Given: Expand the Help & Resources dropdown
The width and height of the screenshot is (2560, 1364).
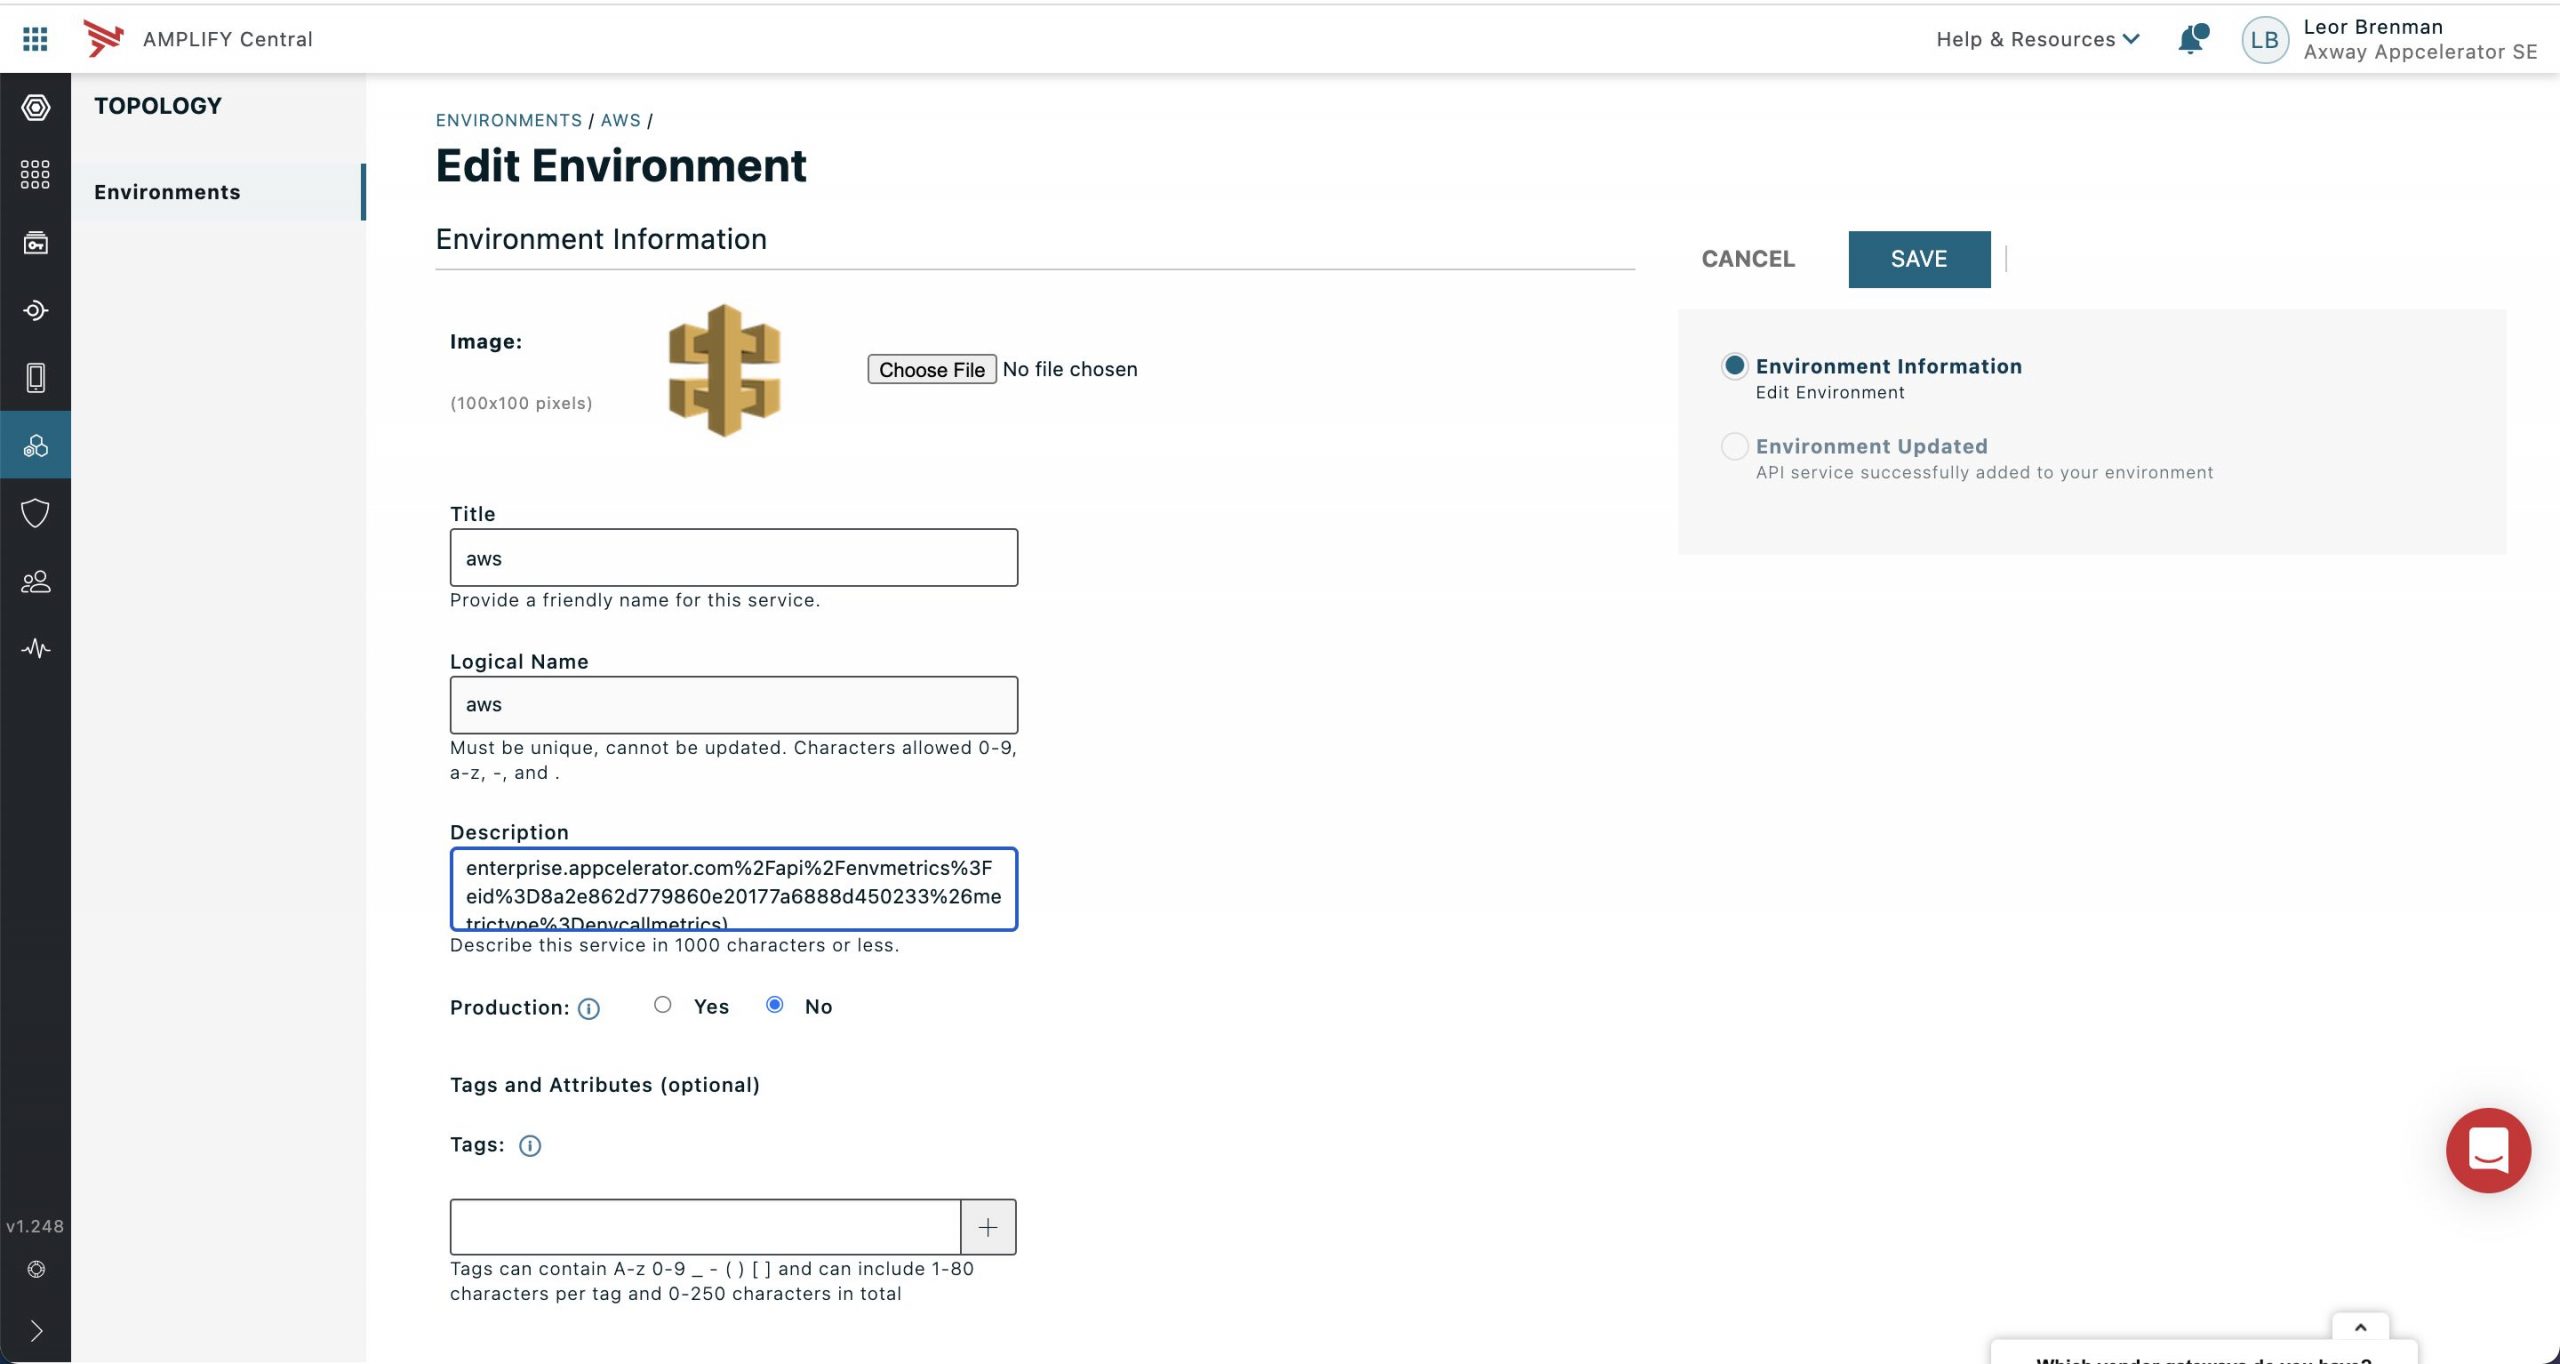Looking at the screenshot, I should click(x=2037, y=39).
